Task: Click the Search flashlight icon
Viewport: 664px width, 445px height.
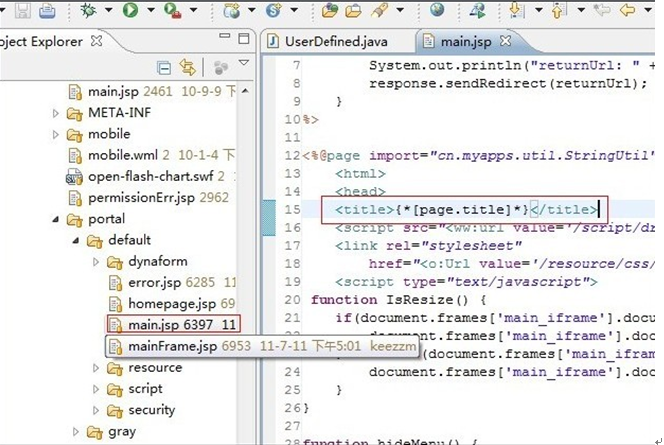Action: coord(379,10)
